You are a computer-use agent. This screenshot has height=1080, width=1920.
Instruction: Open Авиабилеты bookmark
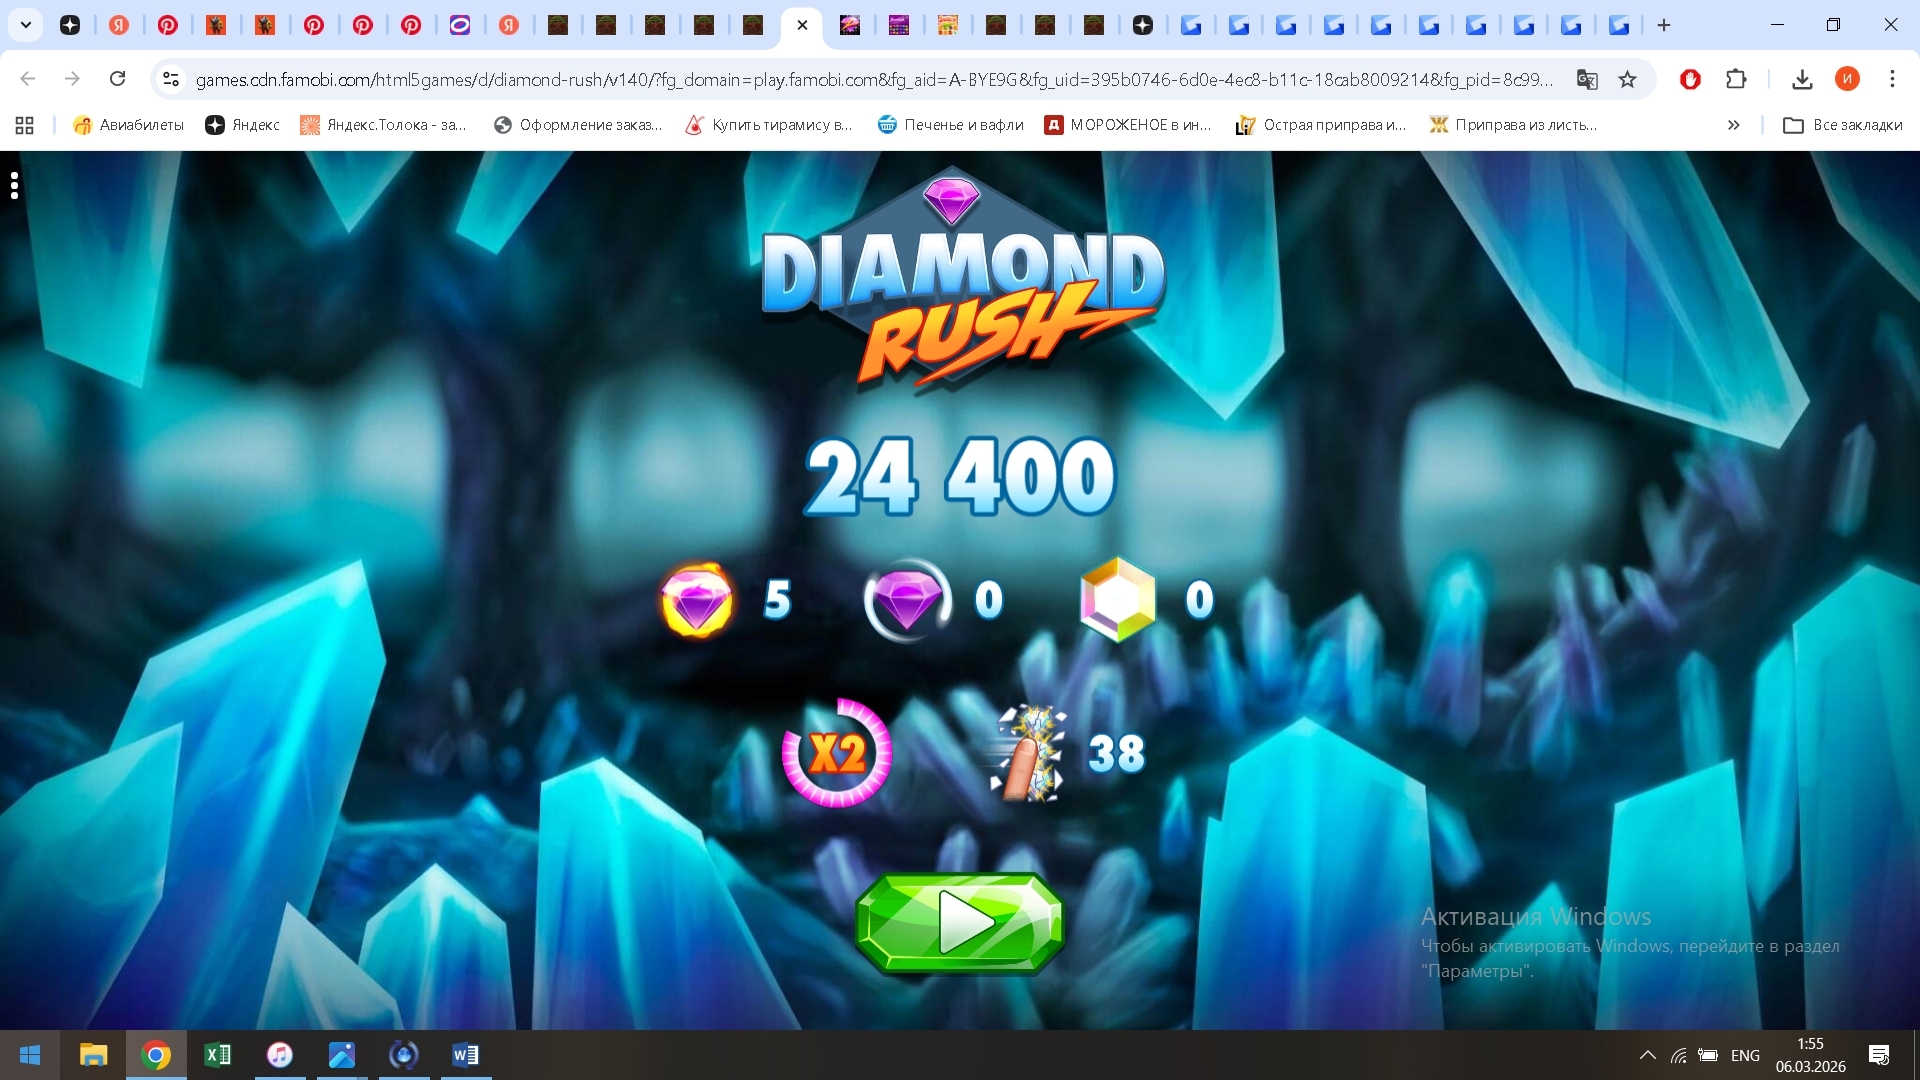[128, 125]
